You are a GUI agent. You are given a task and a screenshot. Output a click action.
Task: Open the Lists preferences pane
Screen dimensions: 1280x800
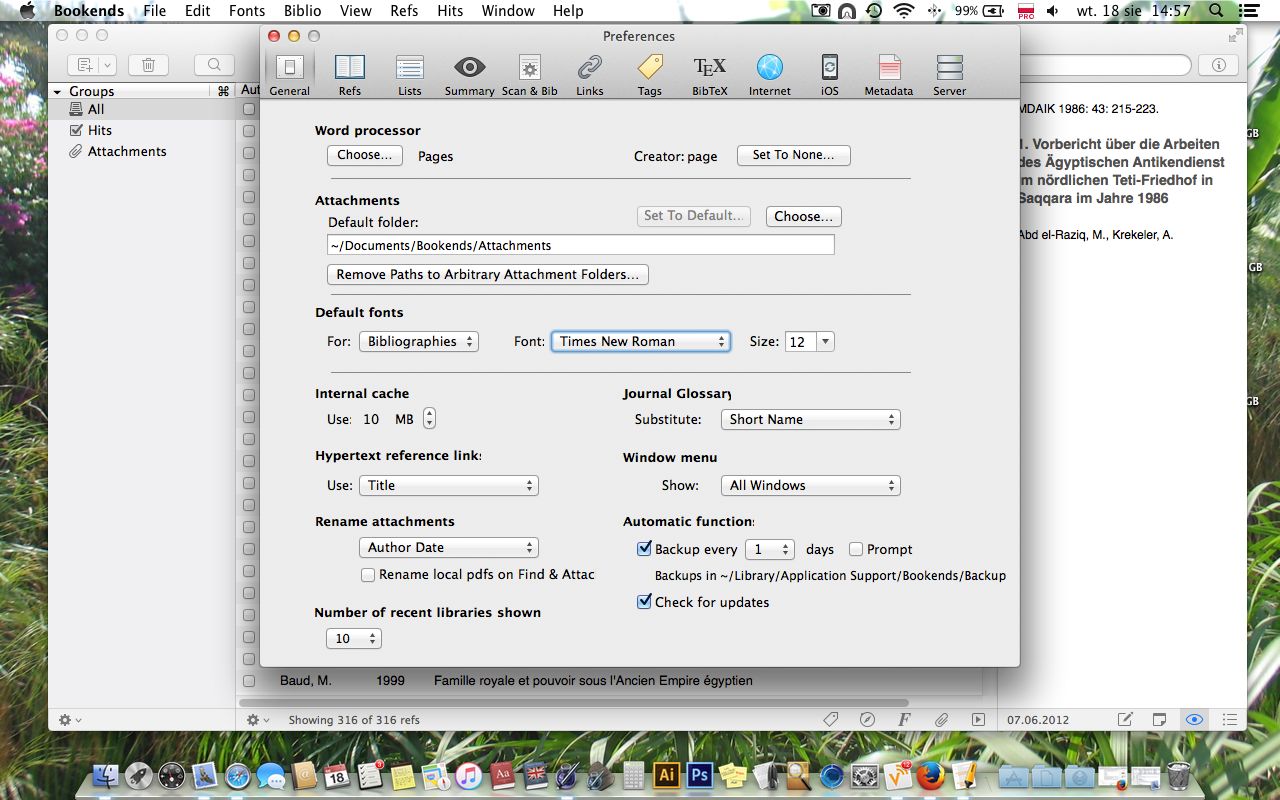[x=410, y=75]
